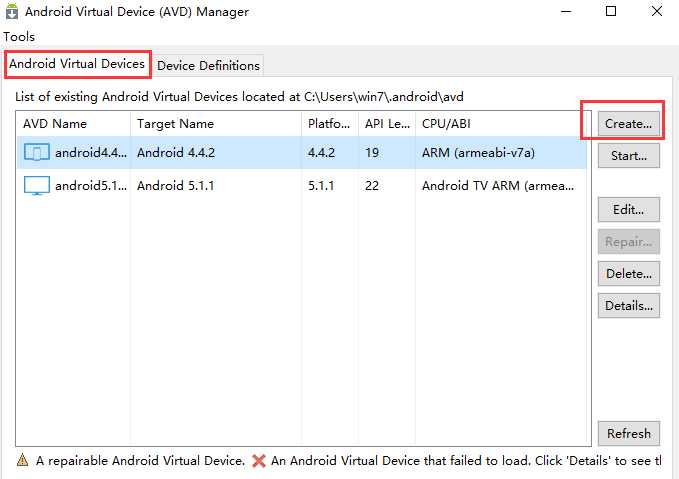Click platform value 5.1.1
The height and width of the screenshot is (479, 679).
coord(321,186)
